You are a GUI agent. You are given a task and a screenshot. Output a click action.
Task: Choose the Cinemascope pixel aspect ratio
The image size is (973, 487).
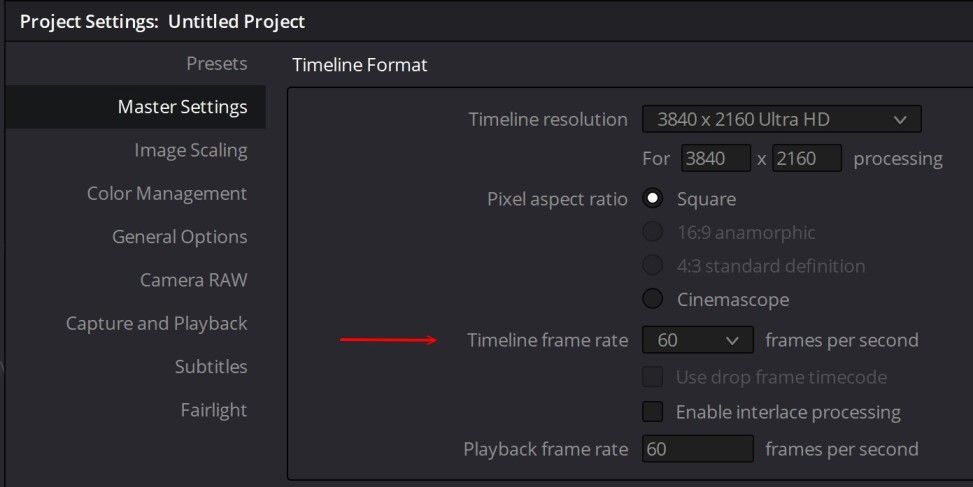(653, 299)
